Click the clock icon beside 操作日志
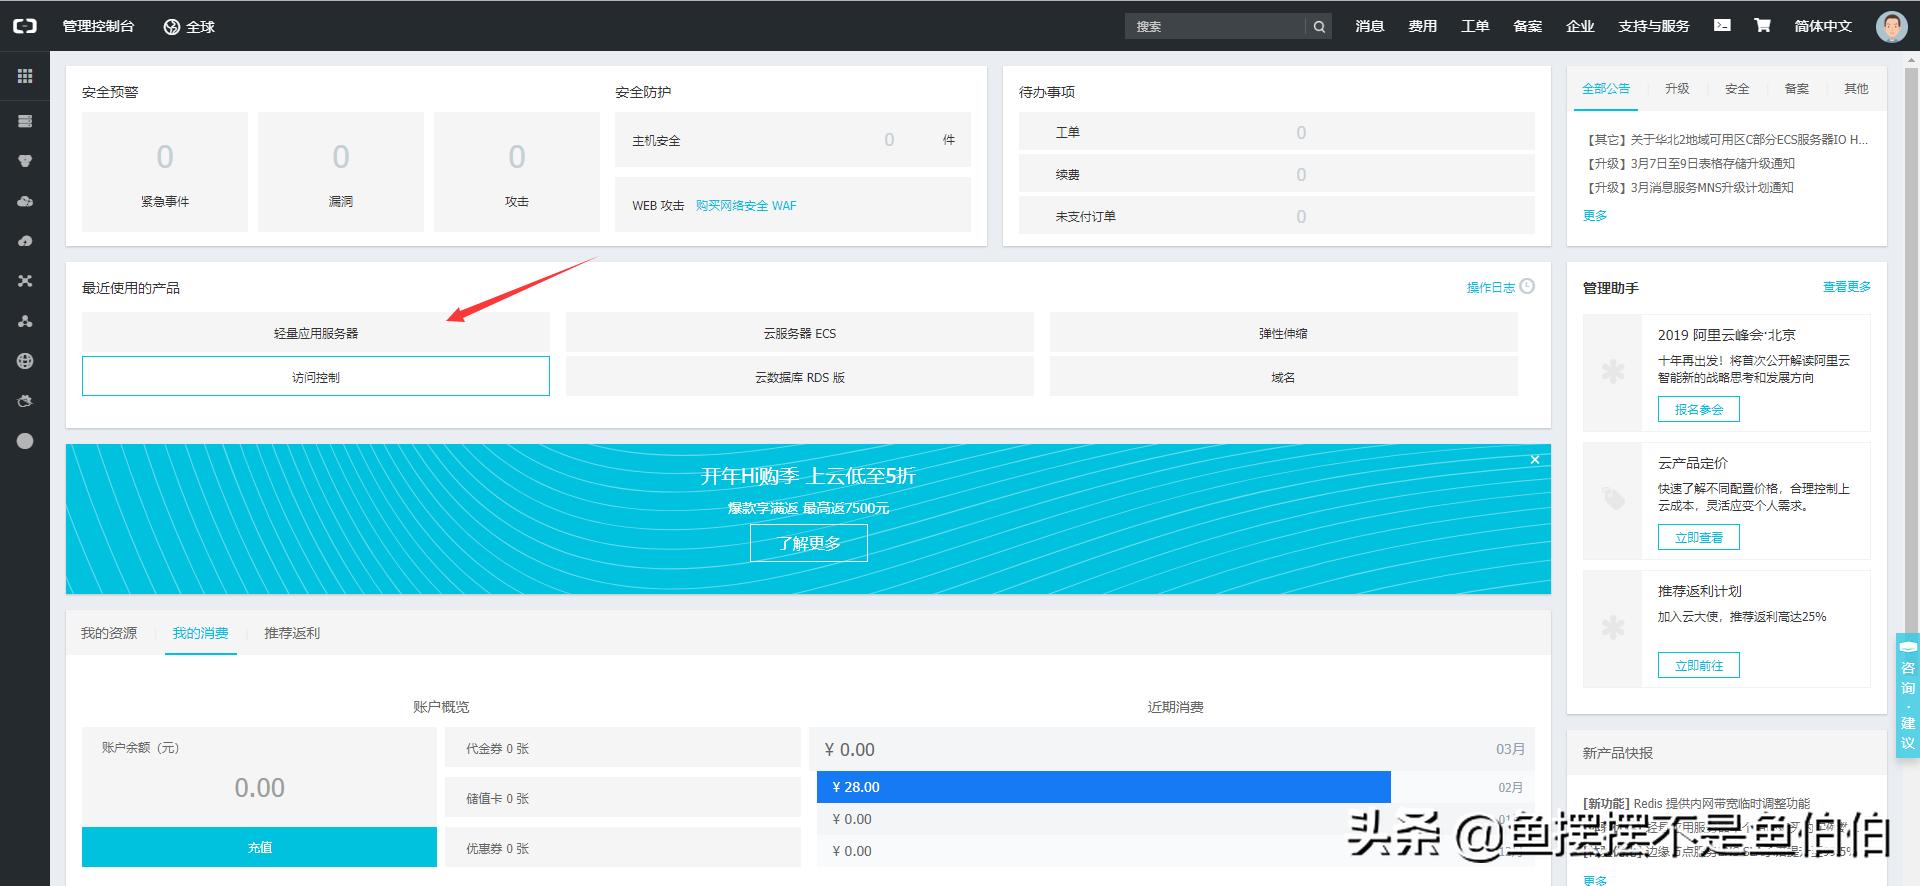Viewport: 1920px width, 886px height. coord(1527,287)
